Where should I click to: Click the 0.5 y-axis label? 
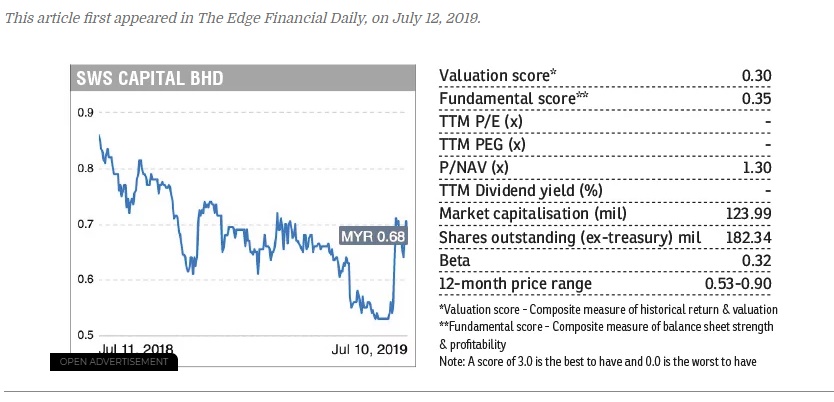click(x=86, y=334)
